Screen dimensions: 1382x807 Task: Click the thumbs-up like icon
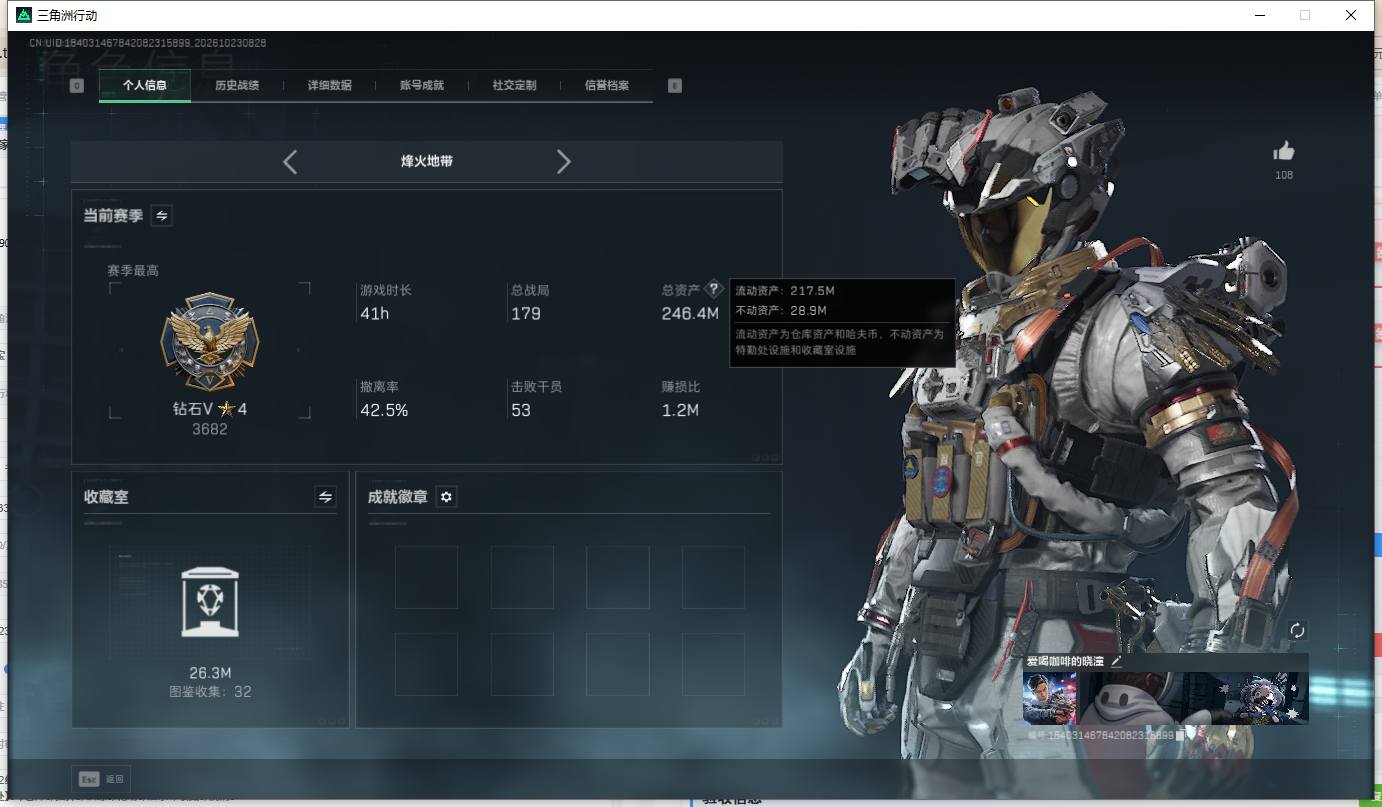1284,151
